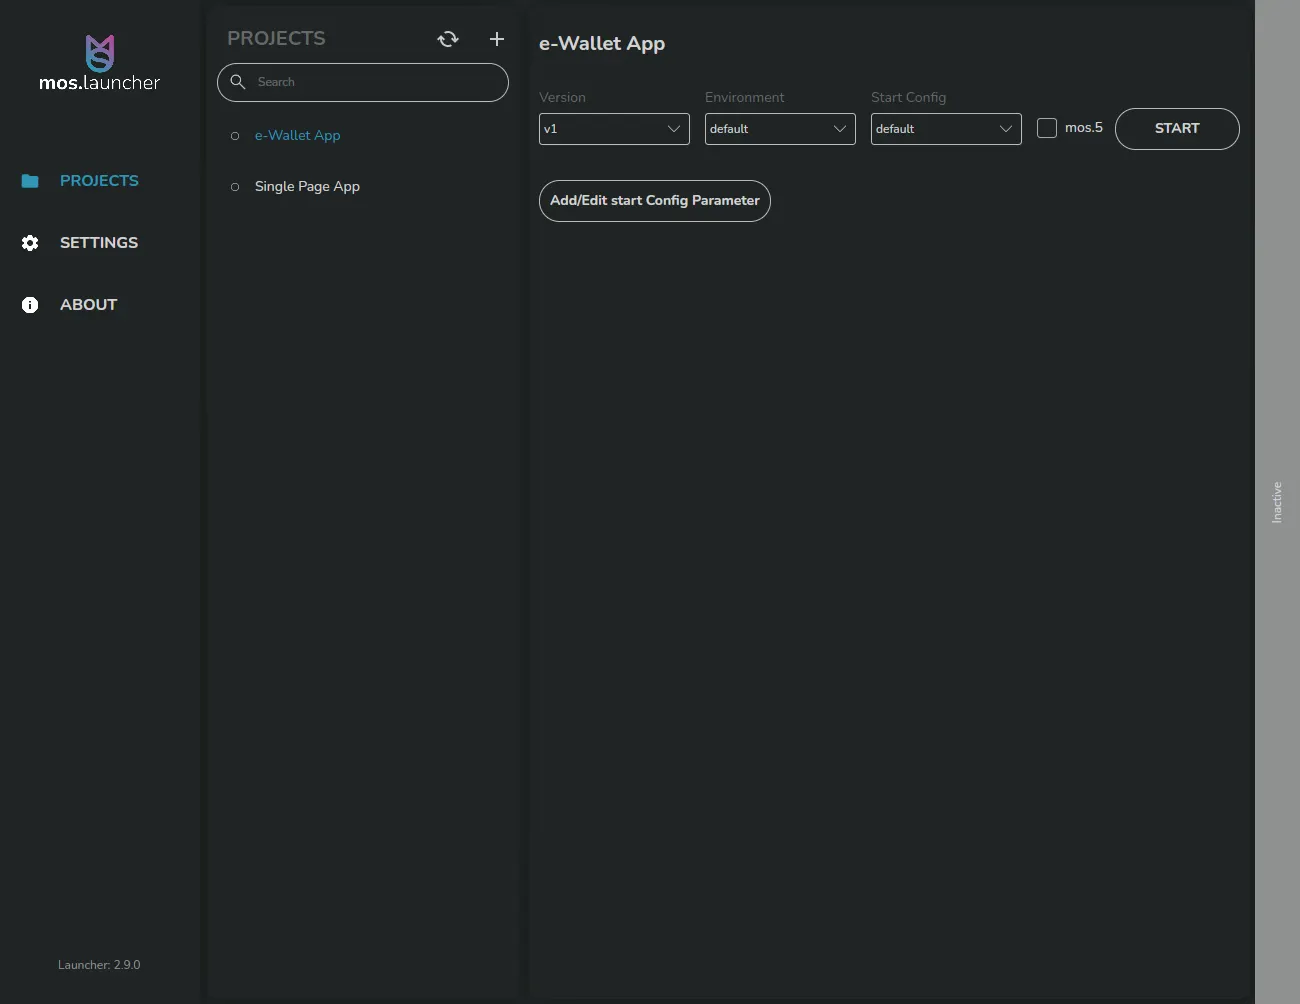Go to the PROJECTS menu item
Image resolution: width=1300 pixels, height=1004 pixels.
tap(99, 181)
